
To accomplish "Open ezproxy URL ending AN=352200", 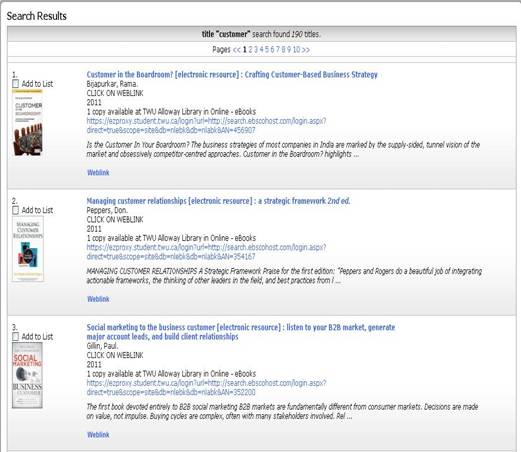I will (x=206, y=387).
